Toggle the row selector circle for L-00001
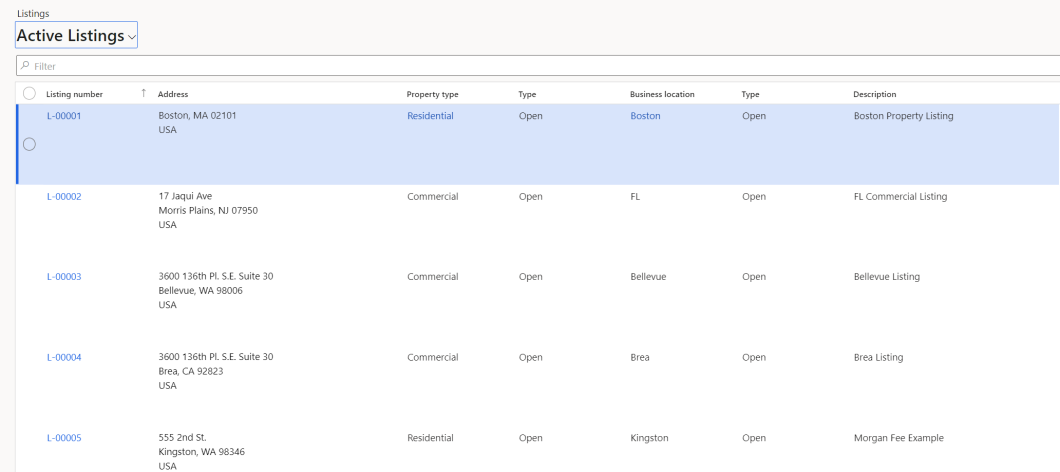 click(29, 144)
